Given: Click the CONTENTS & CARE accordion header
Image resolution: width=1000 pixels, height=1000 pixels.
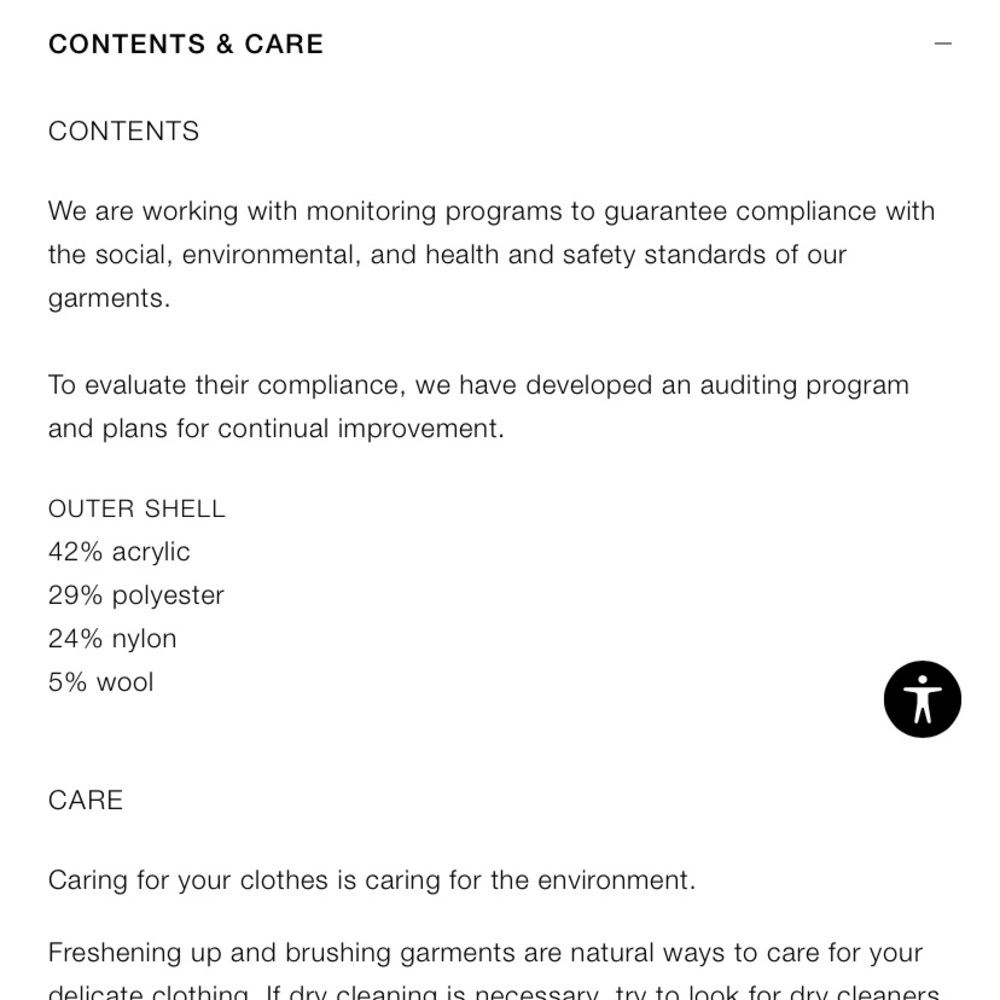Looking at the screenshot, I should [x=500, y=44].
